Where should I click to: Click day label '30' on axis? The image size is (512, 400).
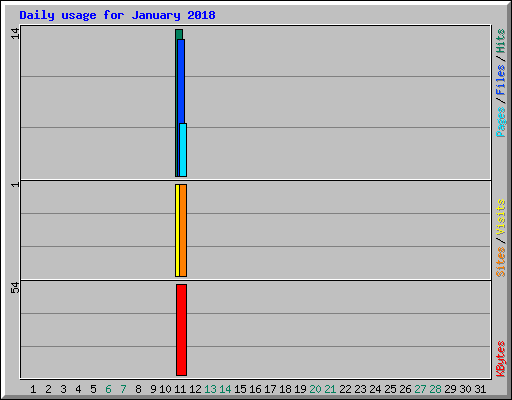coord(465,389)
